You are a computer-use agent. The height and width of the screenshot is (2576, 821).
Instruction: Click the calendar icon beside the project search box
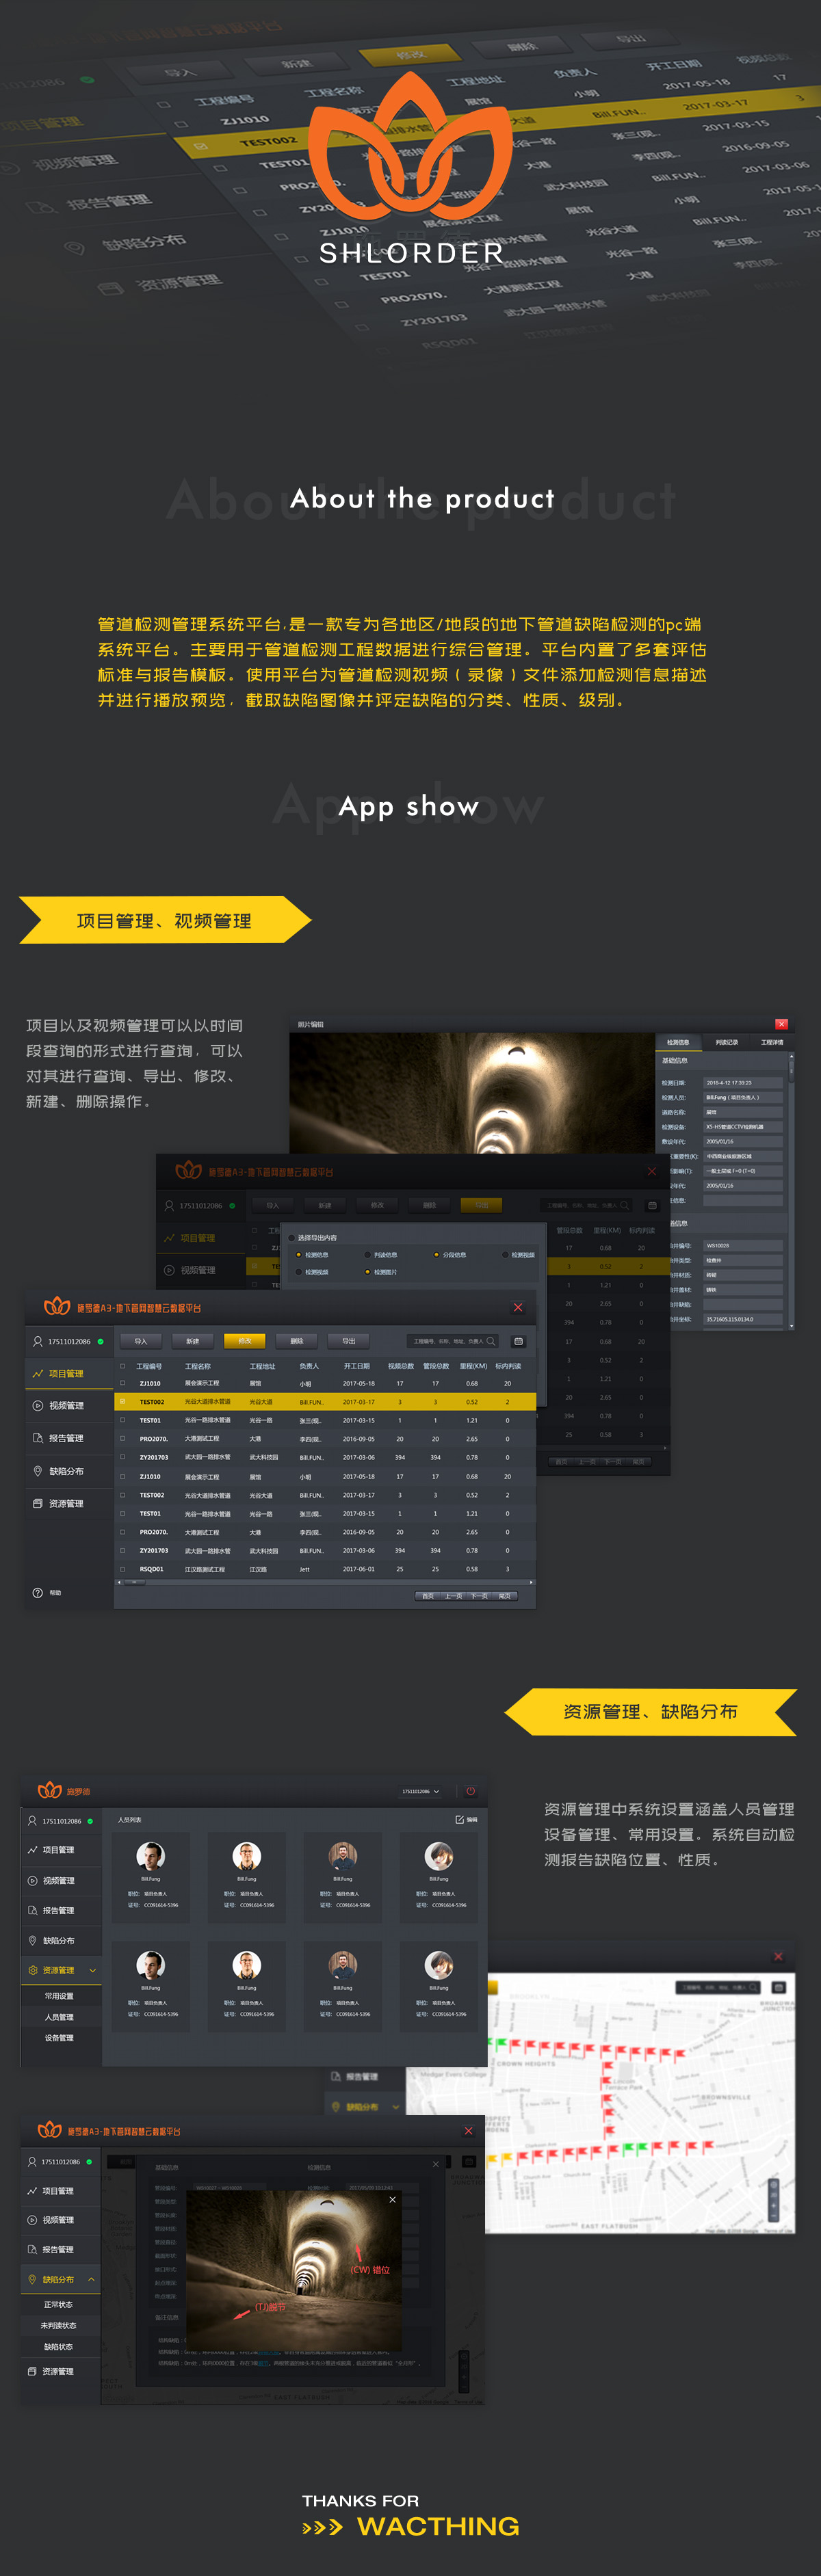pos(518,1341)
